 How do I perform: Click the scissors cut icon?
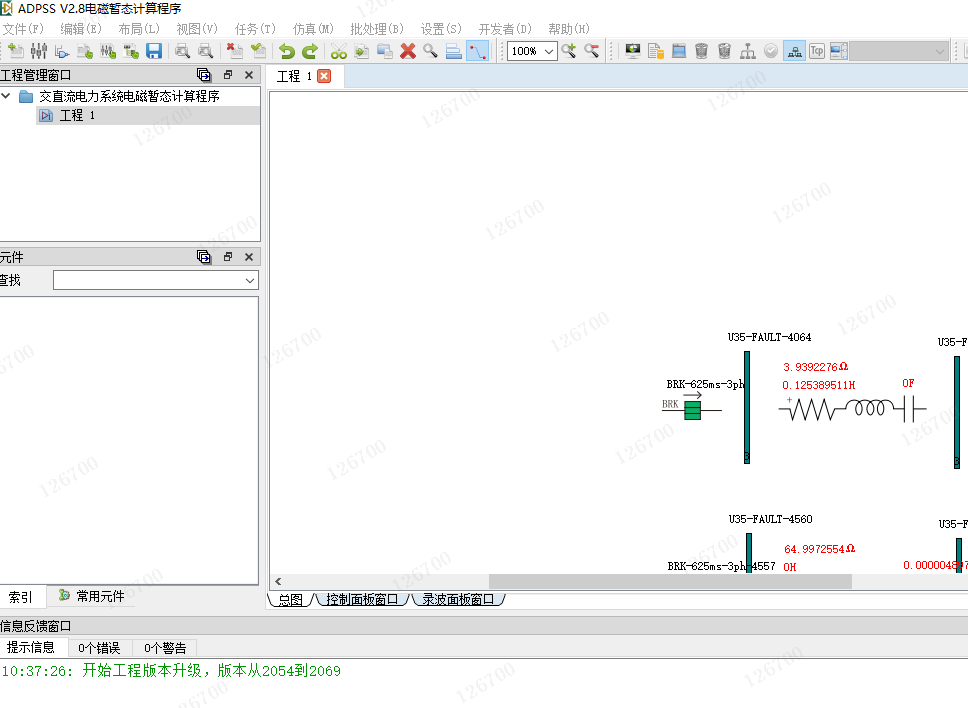(339, 51)
